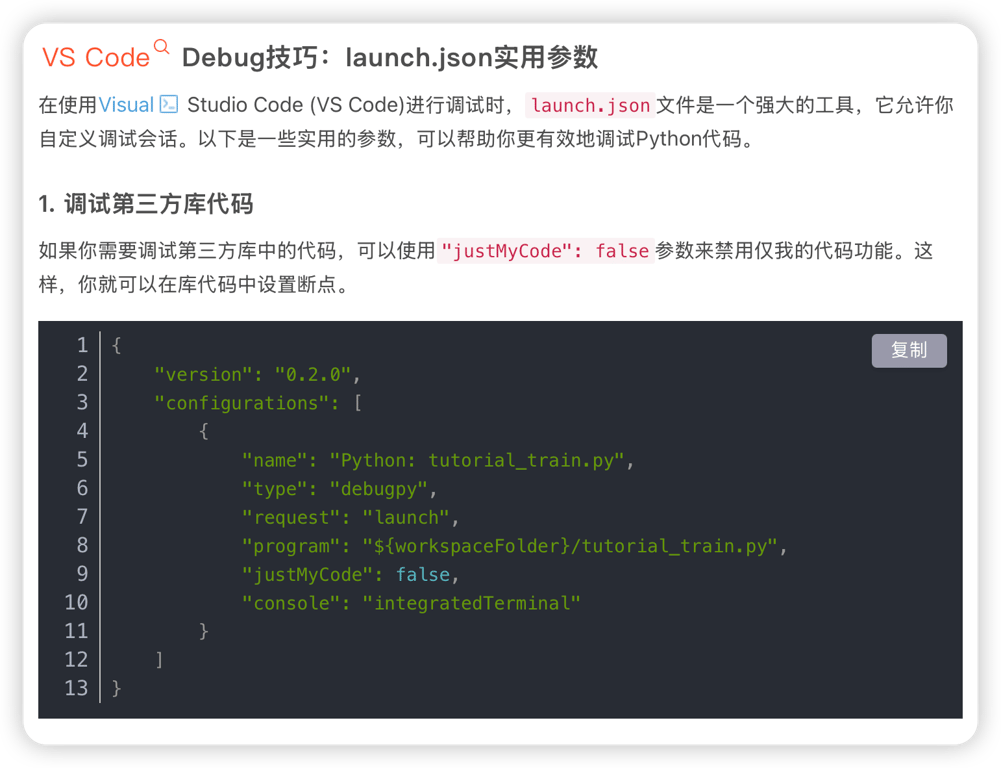Click the title Debug技巧：launch.json实用参数
Viewport: 1001px width, 768px height.
[389, 57]
